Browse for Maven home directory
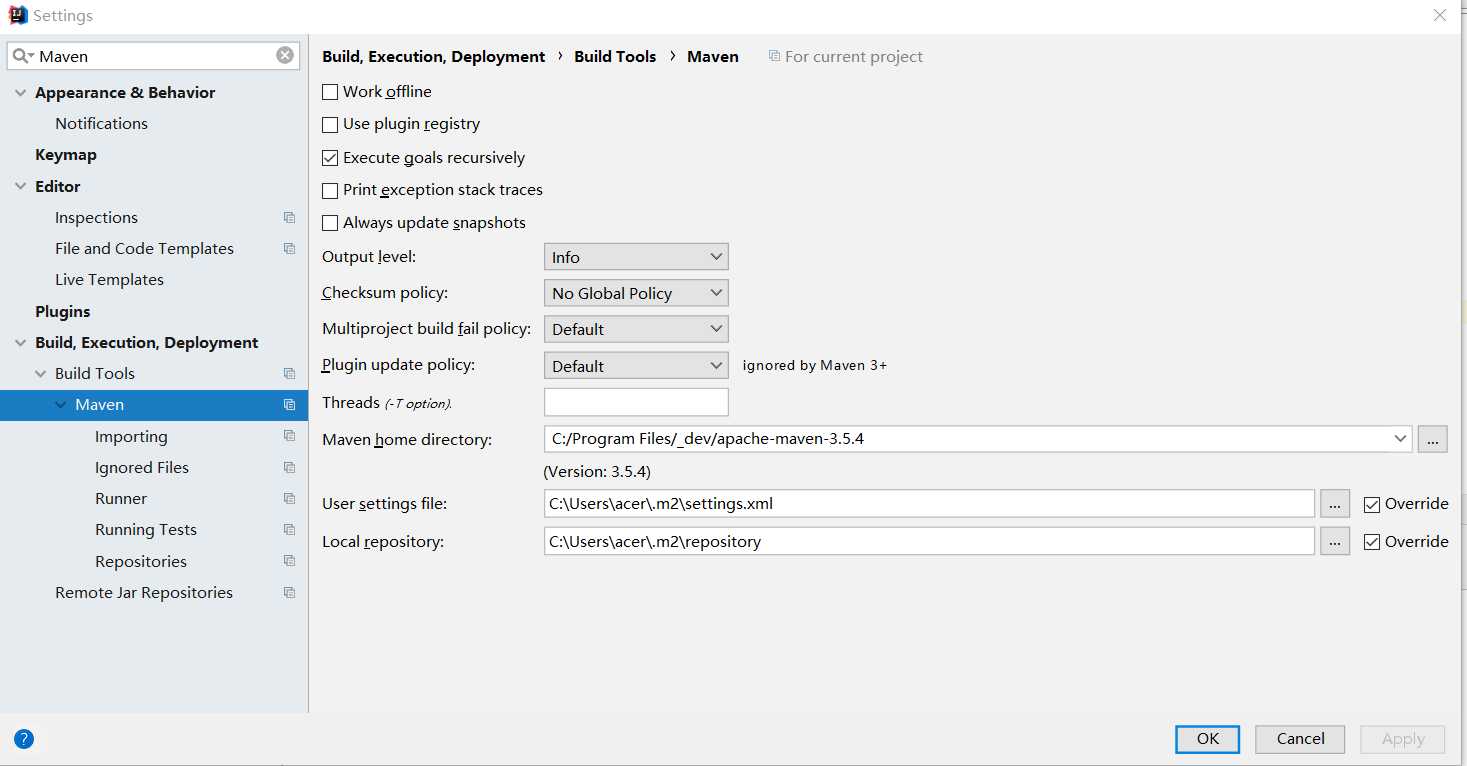The width and height of the screenshot is (1467, 766). [1432, 439]
